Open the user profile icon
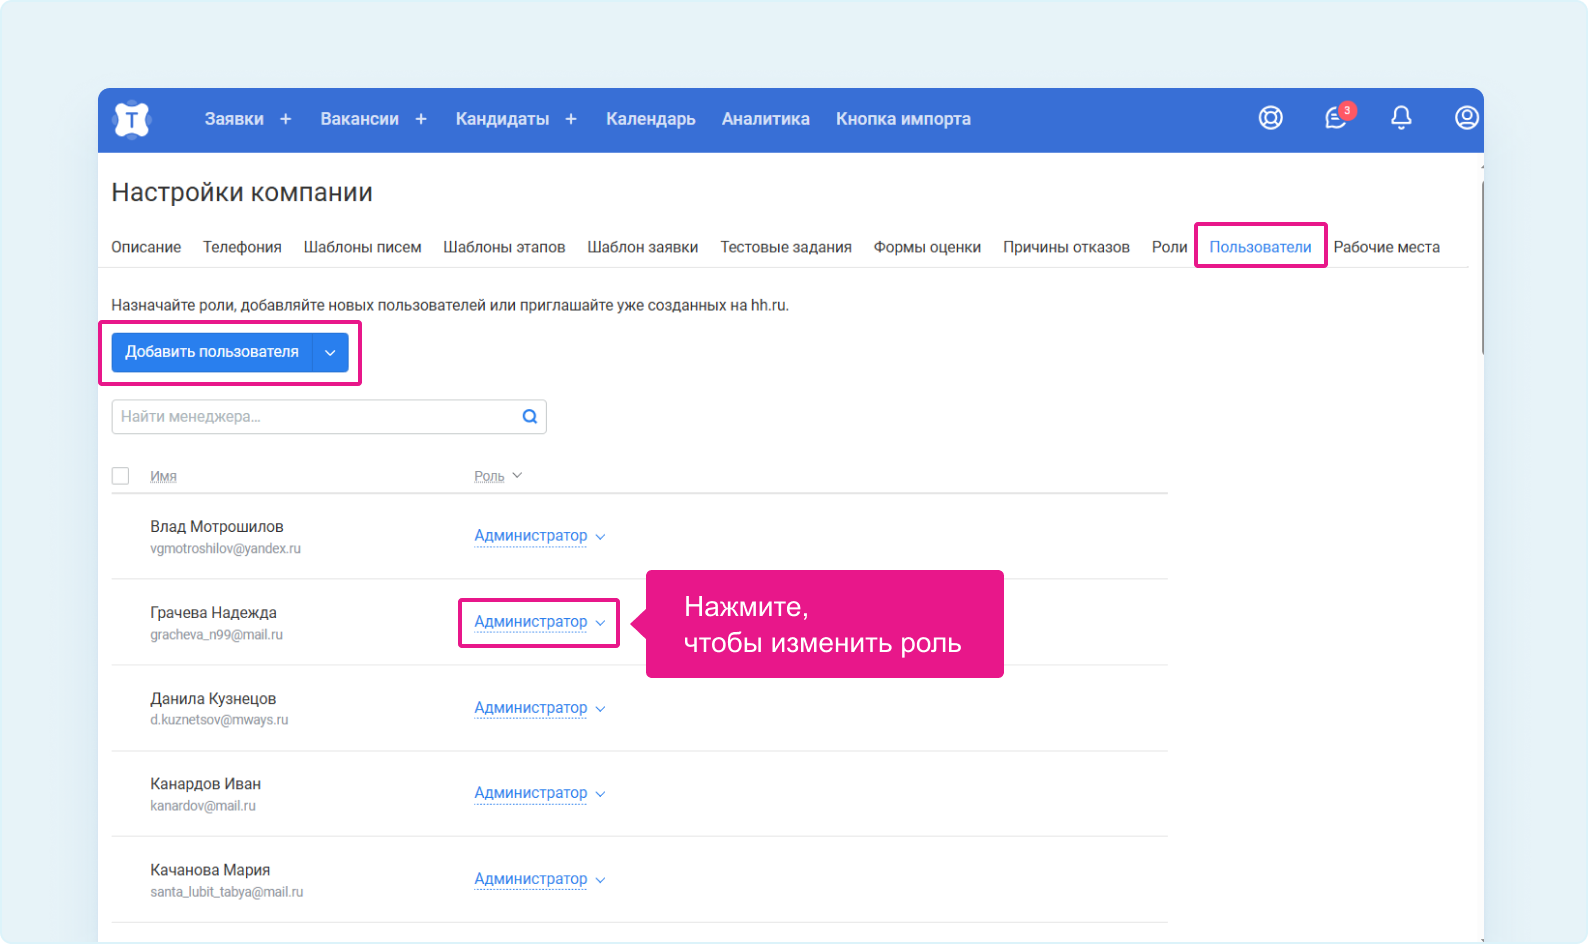 point(1466,118)
